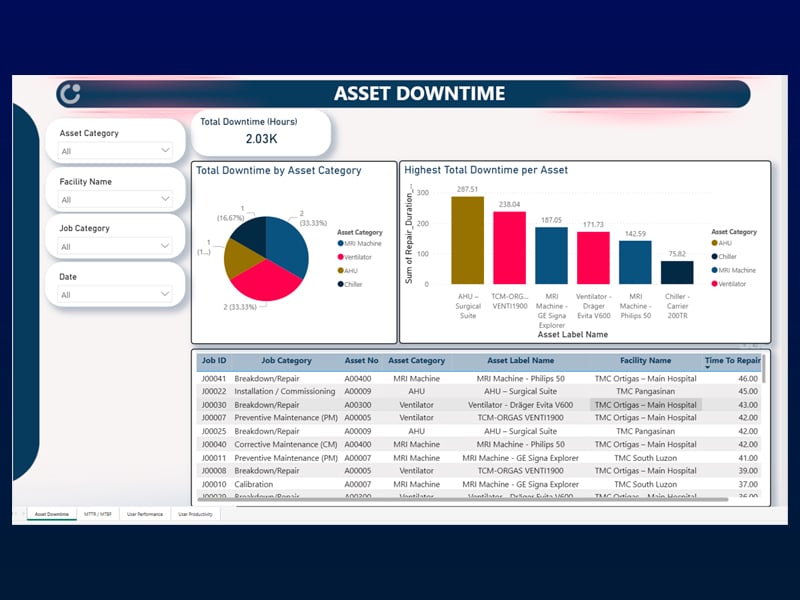
Task: Switch to the MTTR / MTBF tab
Action: 97,514
